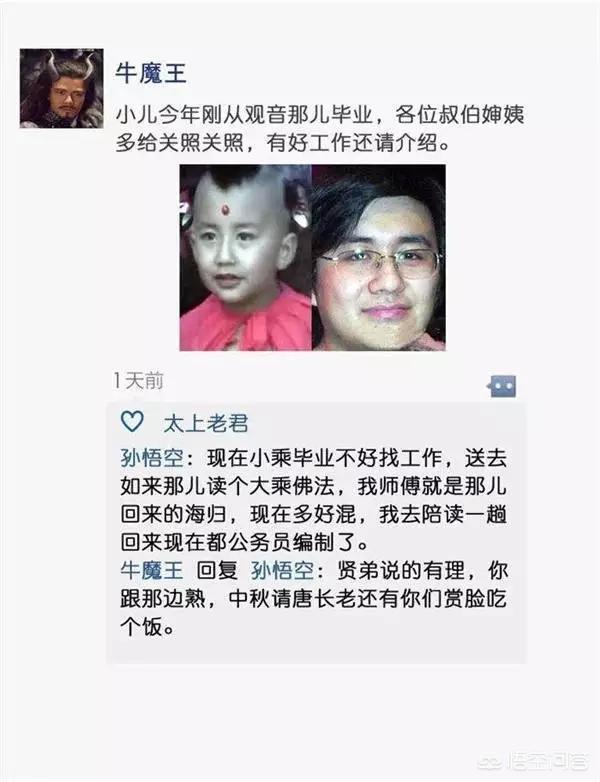
Task: Open the child photo on the left
Action: (x=245, y=257)
